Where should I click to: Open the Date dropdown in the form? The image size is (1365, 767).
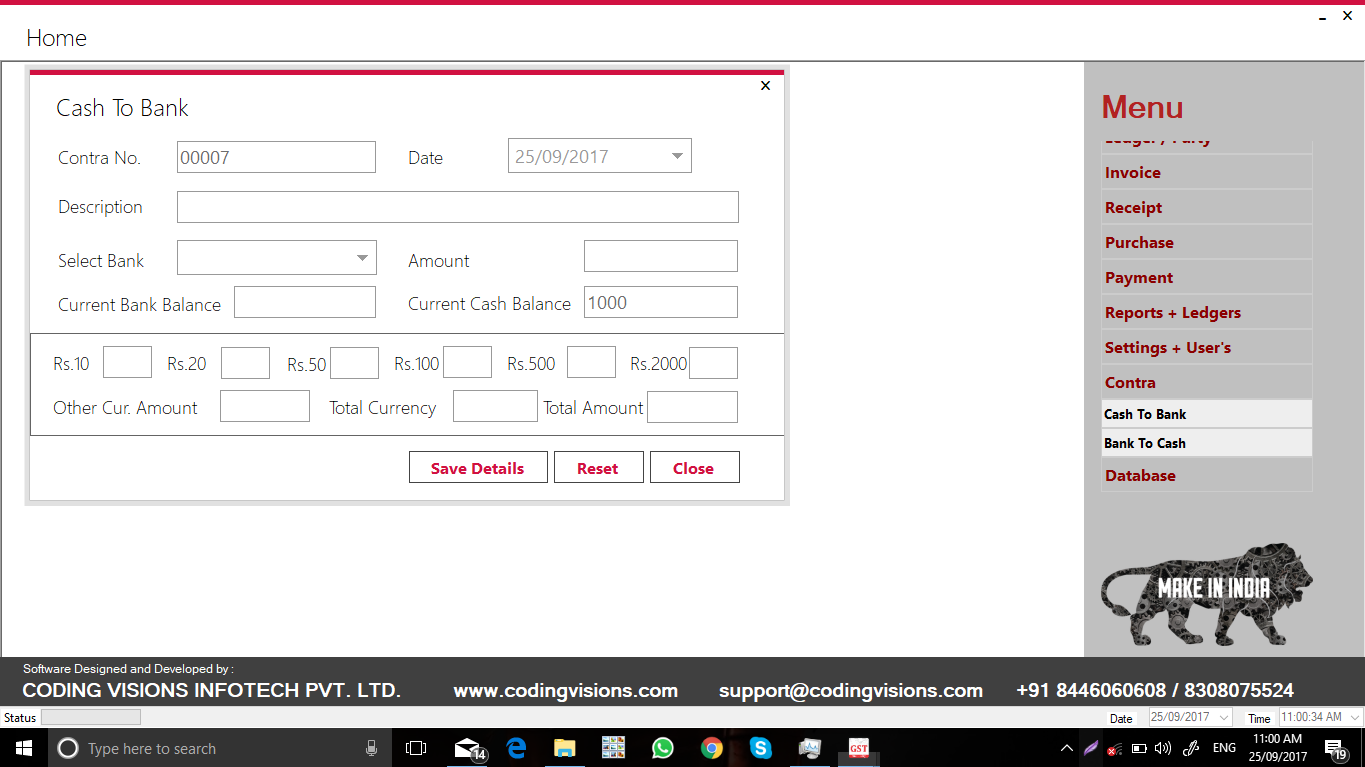[x=679, y=155]
